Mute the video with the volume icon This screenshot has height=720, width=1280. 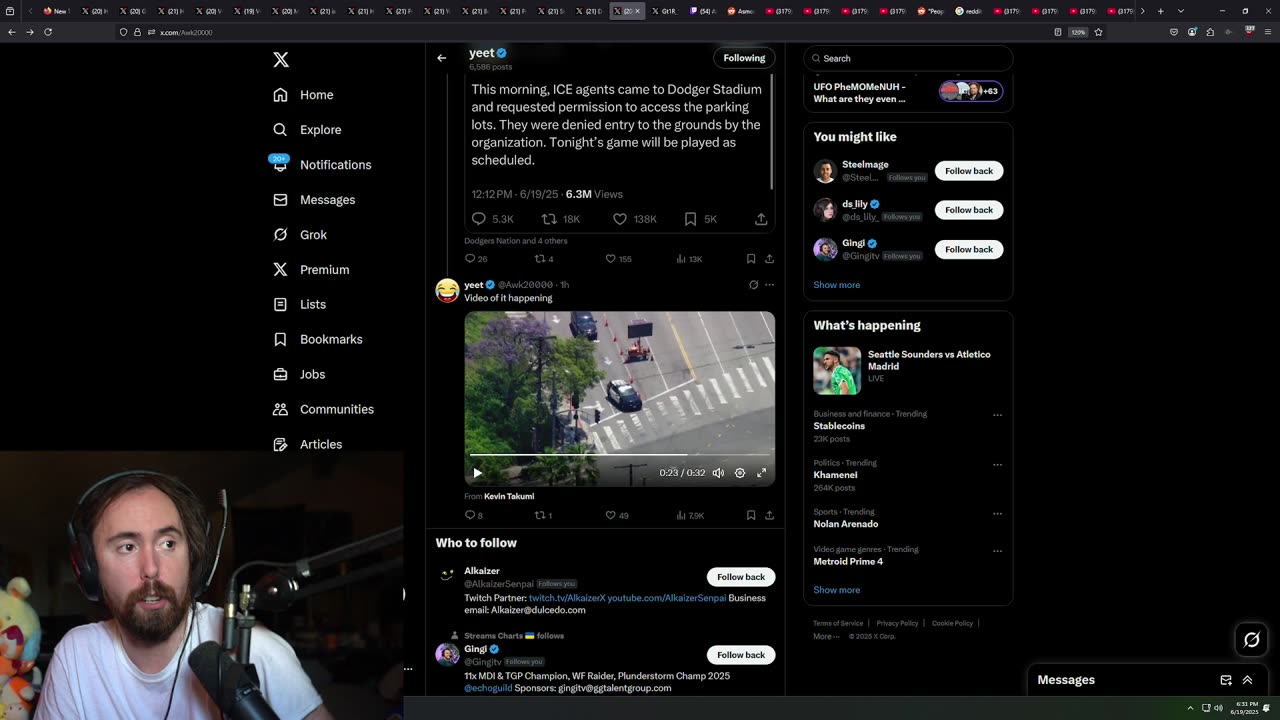coord(718,473)
